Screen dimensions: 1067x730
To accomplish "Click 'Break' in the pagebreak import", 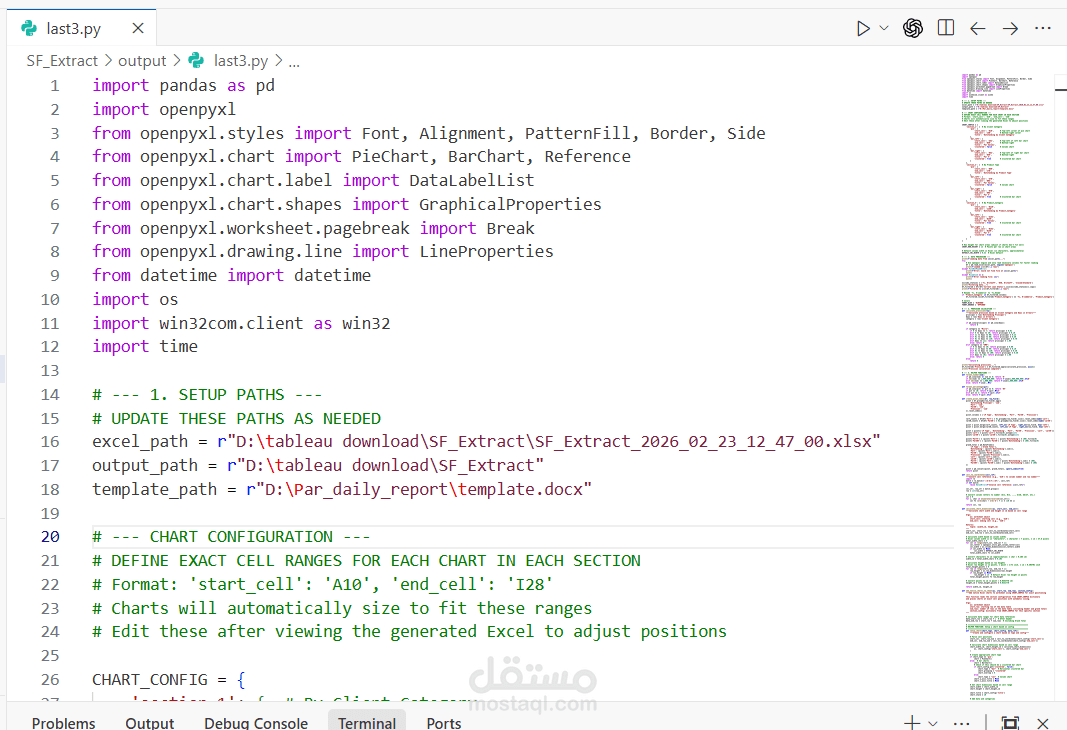I will coord(510,228).
